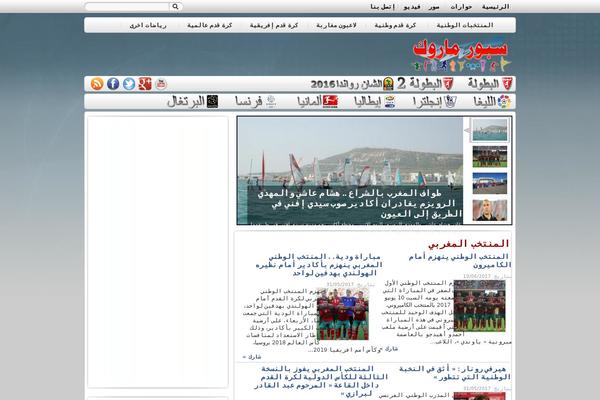
Task: Open article مباراة ودية المنتخب الوطني المغربي
Action: coord(319,265)
